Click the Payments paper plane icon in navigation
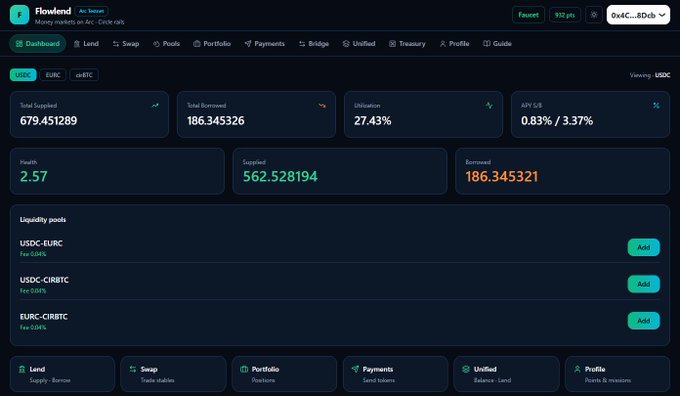 click(x=248, y=43)
